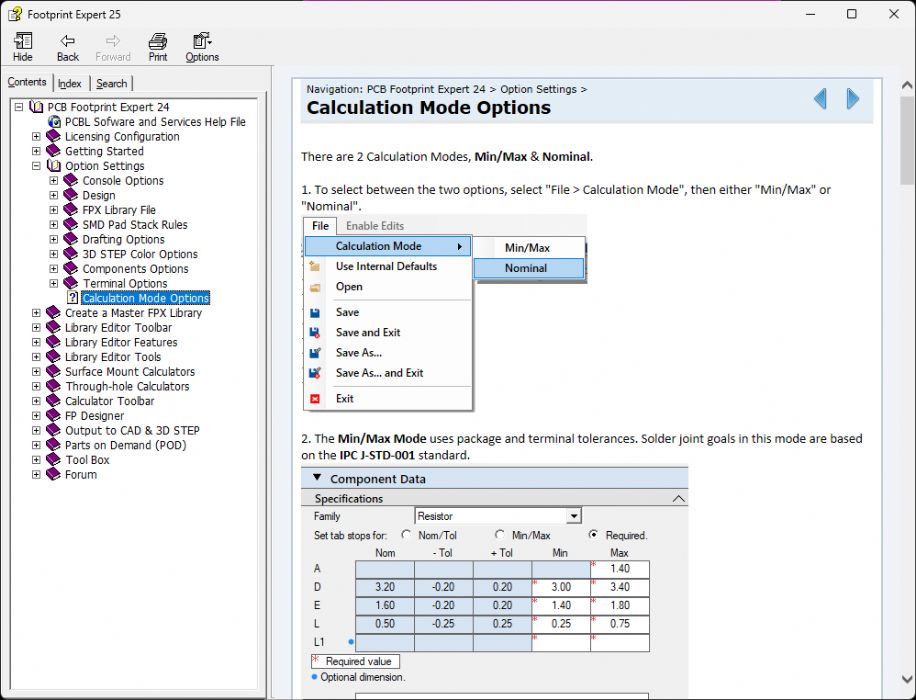The width and height of the screenshot is (916, 700).
Task: Expand the Licensing Configuration node
Action: (x=36, y=136)
